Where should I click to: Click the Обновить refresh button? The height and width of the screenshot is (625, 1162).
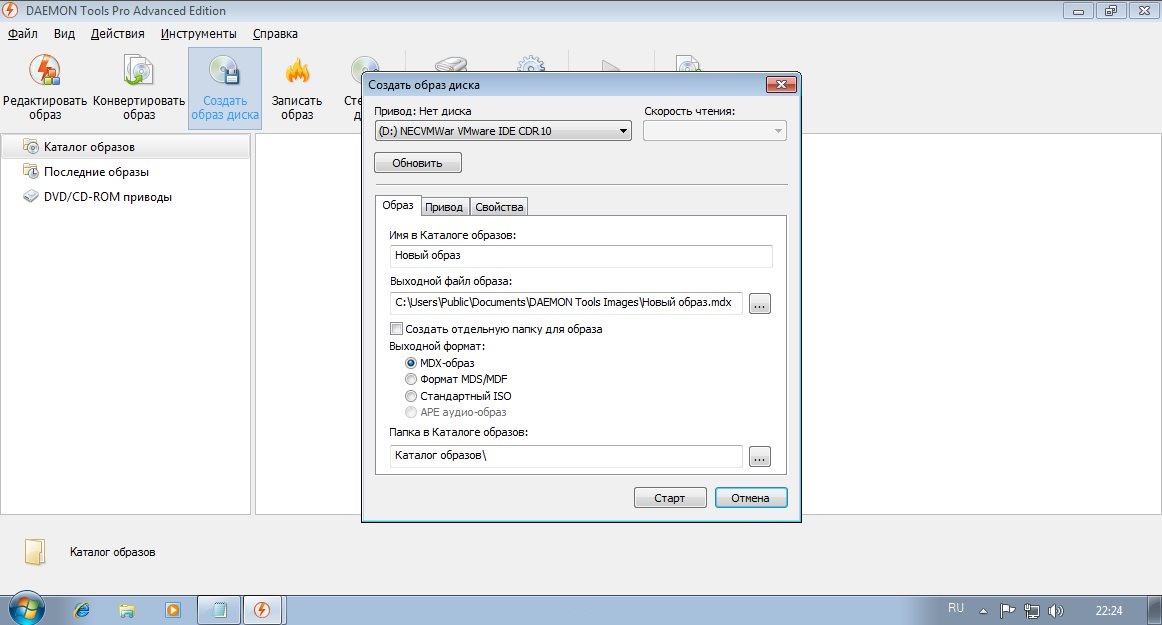click(417, 163)
